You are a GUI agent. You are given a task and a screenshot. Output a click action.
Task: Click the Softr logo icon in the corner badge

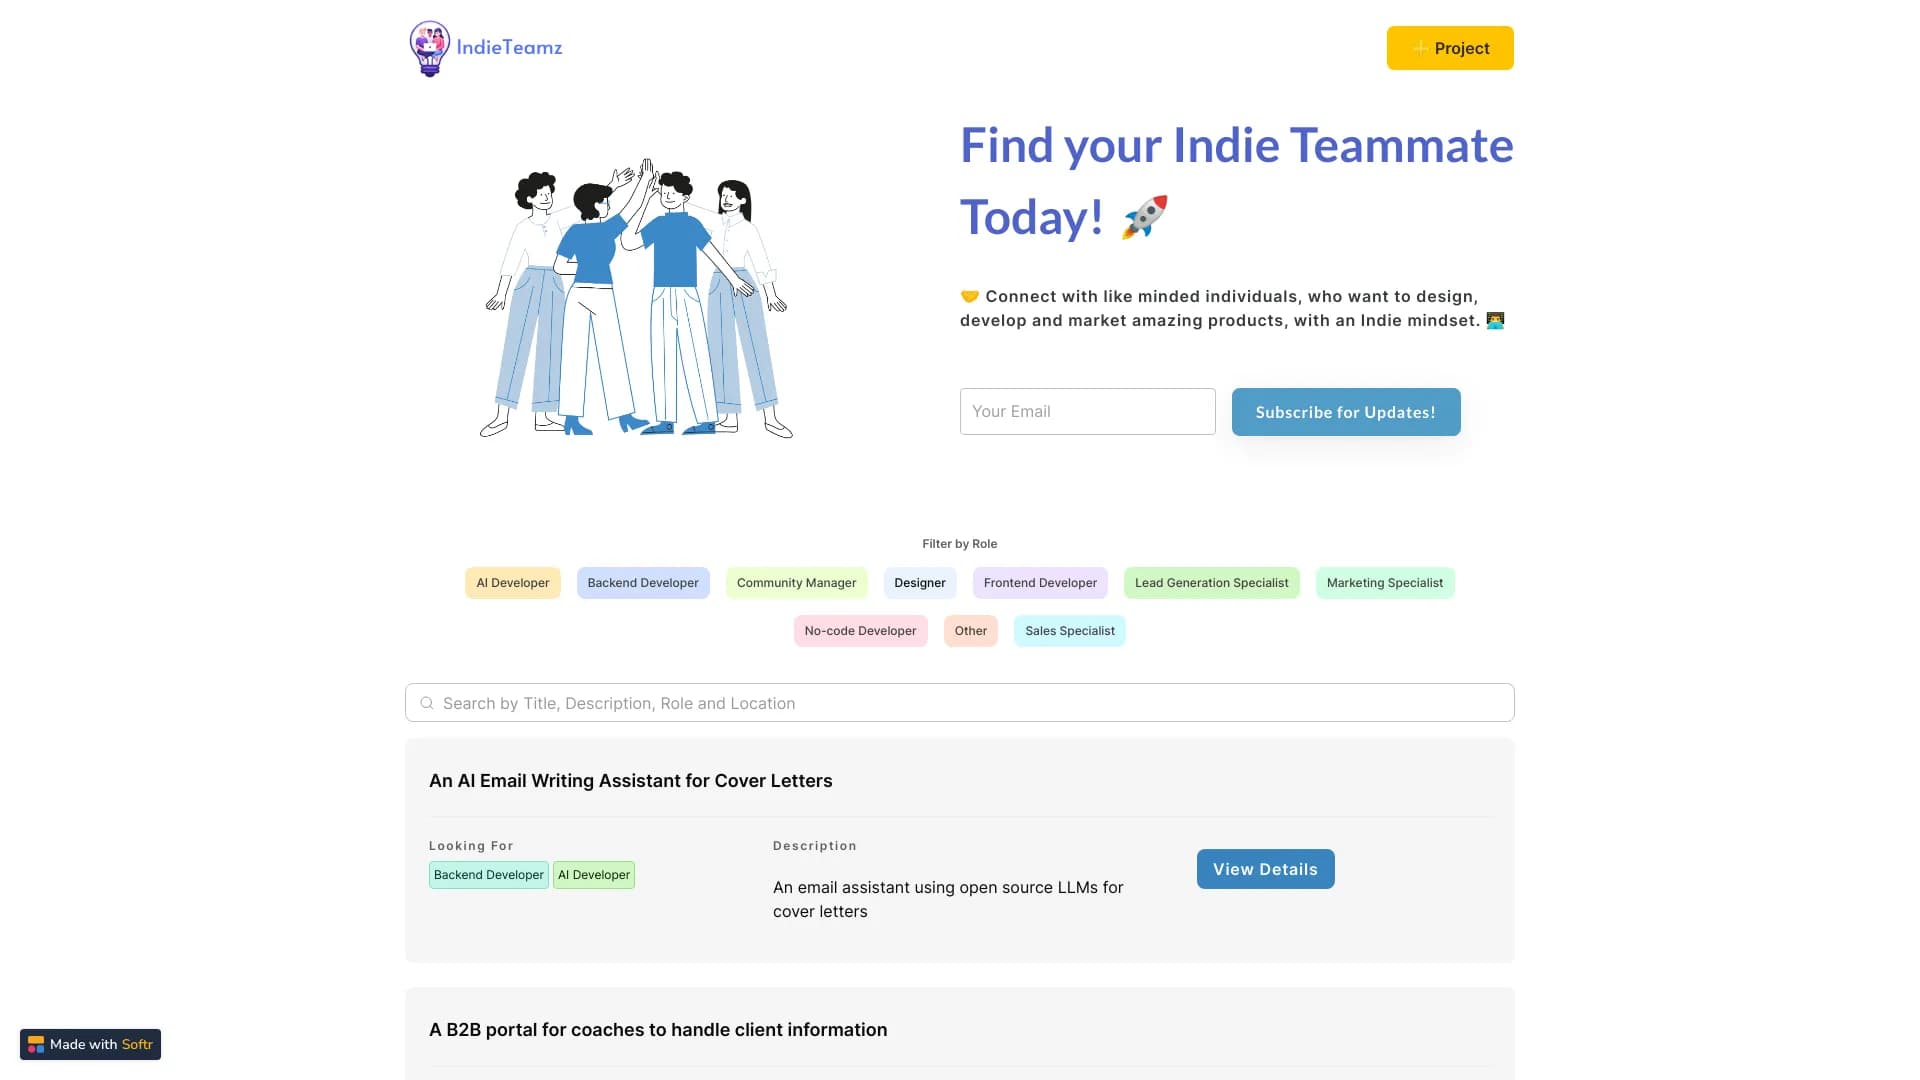[x=37, y=1044]
